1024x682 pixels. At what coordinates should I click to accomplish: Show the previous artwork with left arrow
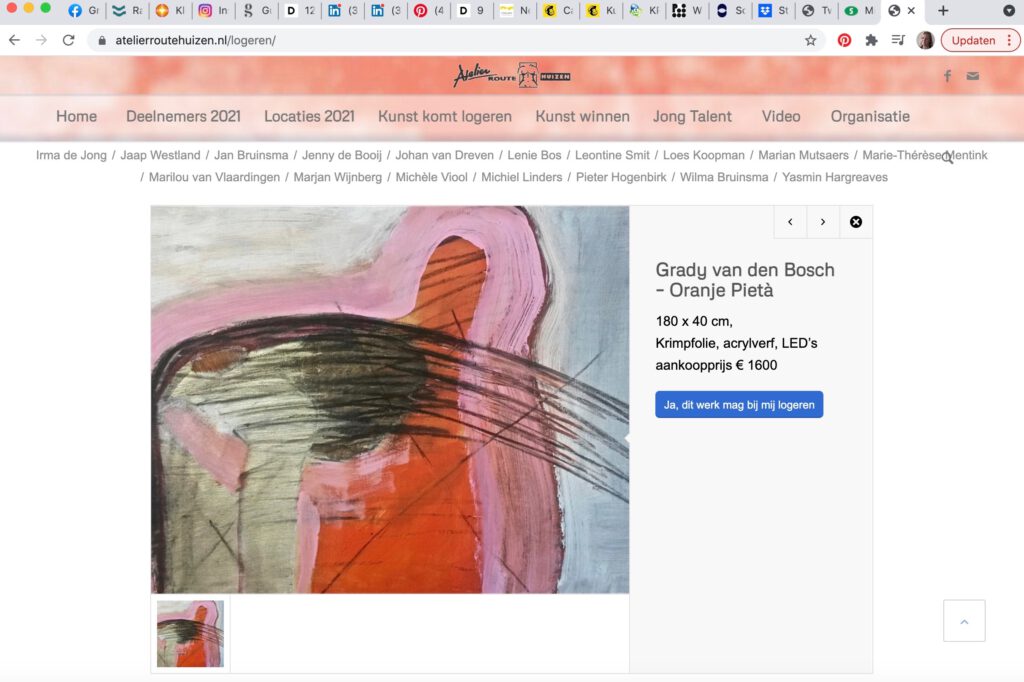(790, 222)
